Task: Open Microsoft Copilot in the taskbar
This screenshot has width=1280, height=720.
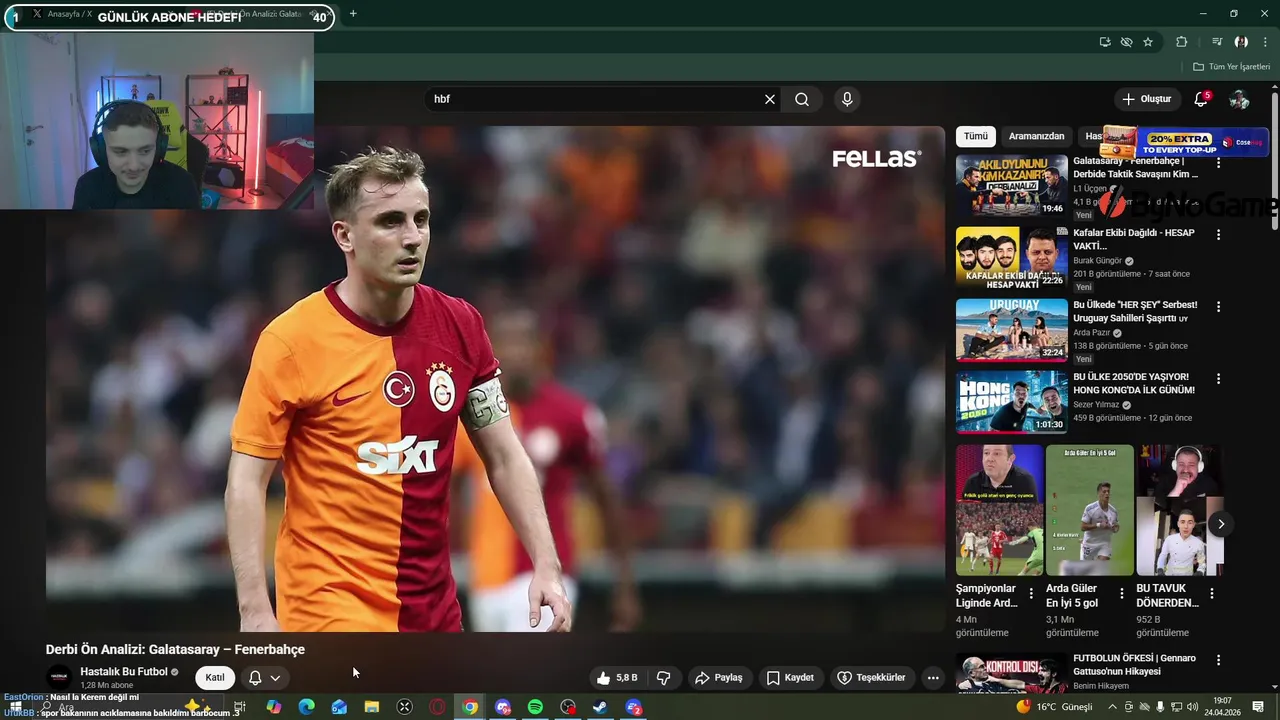Action: [x=274, y=707]
